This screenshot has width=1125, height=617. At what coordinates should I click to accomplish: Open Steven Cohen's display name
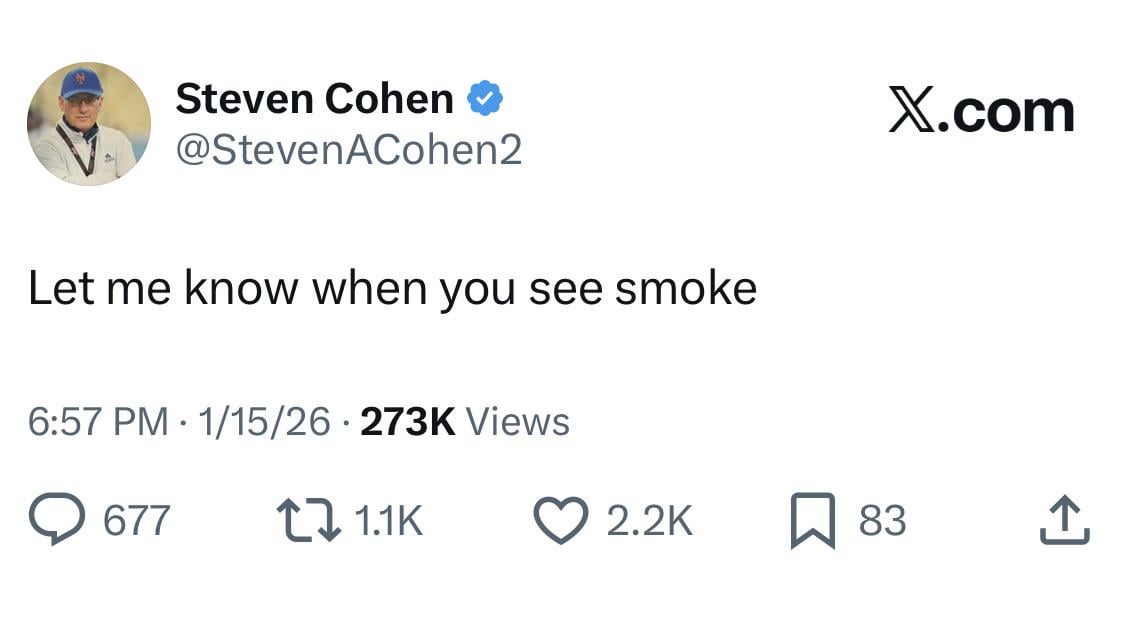[315, 97]
